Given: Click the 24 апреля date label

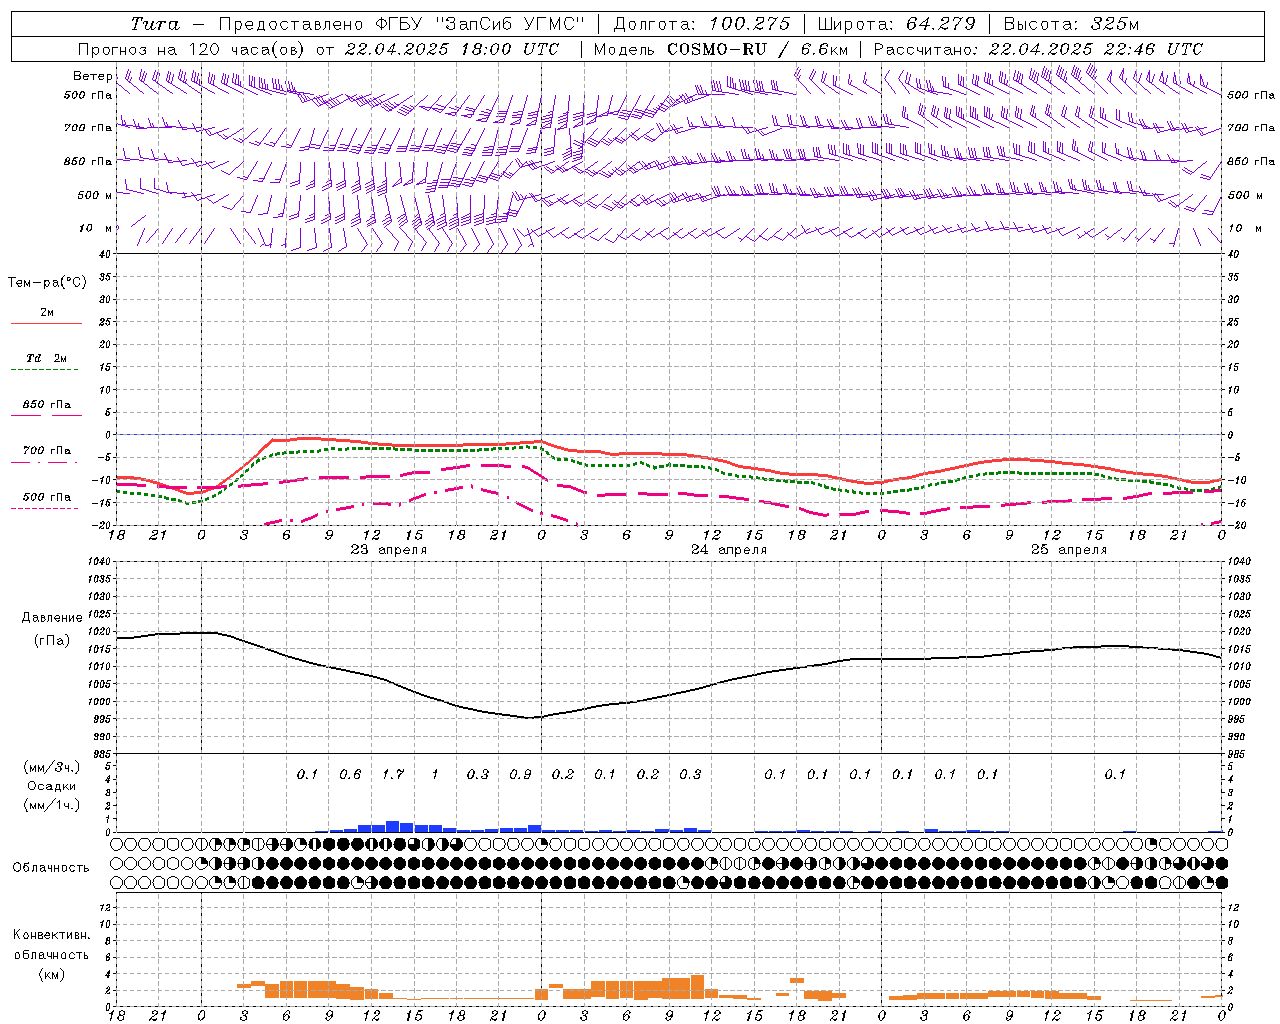Looking at the screenshot, I should (x=729, y=550).
